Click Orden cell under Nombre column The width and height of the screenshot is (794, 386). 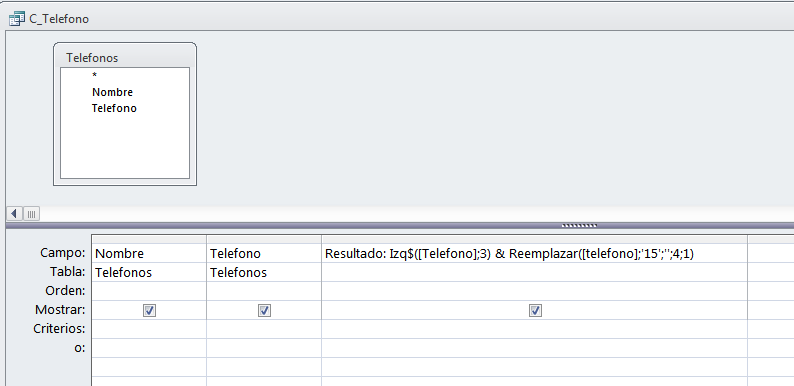(149, 291)
